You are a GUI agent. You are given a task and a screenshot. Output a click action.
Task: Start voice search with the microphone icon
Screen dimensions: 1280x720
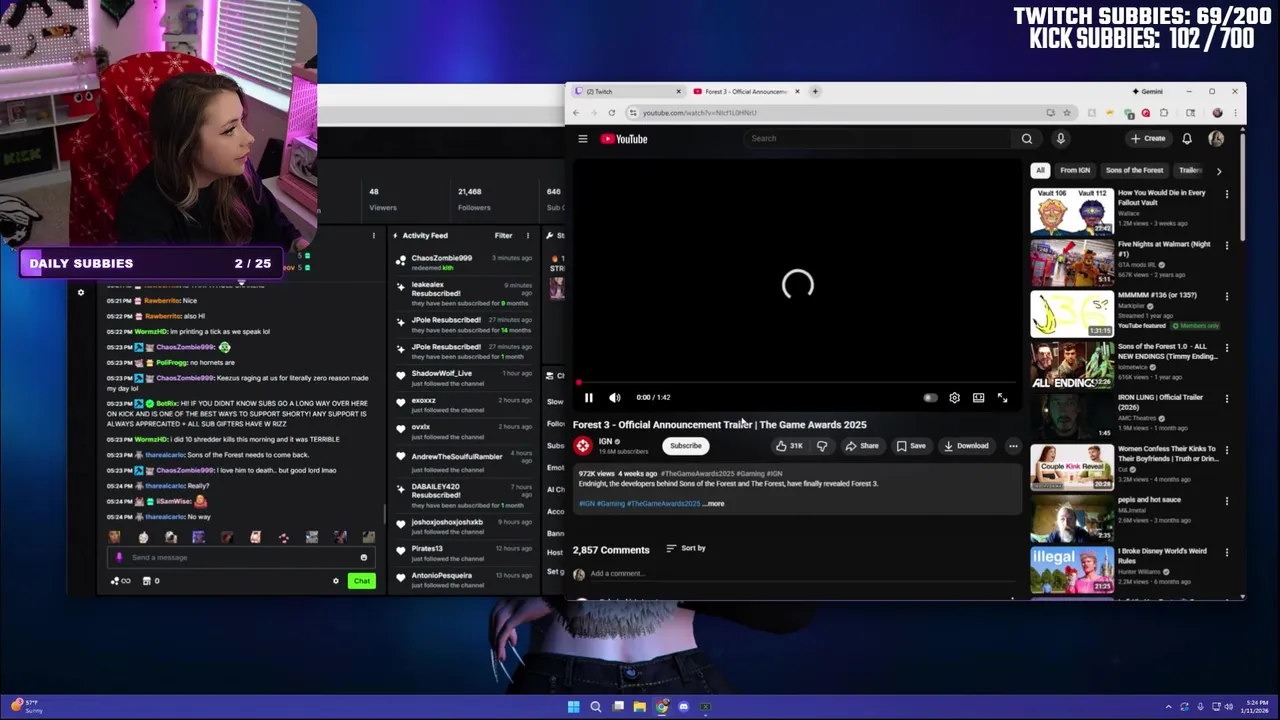[x=1061, y=139]
